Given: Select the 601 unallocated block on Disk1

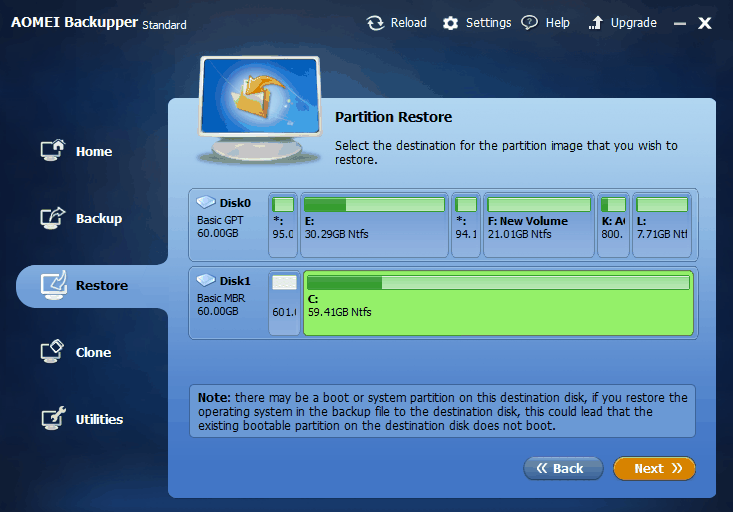Looking at the screenshot, I should coord(284,303).
